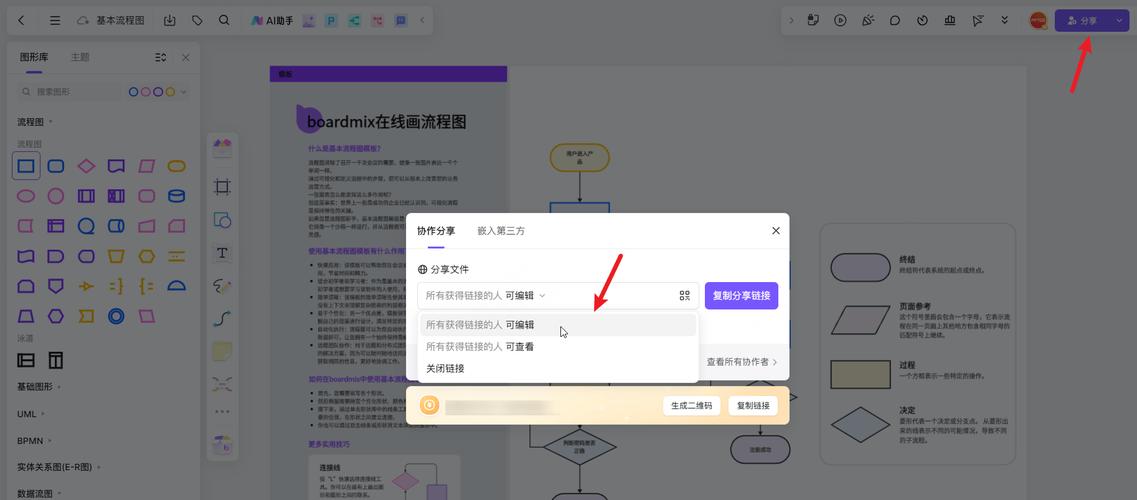Screen dimensions: 1137x500
Task: Select the blue double-circle shape
Action: click(116, 316)
